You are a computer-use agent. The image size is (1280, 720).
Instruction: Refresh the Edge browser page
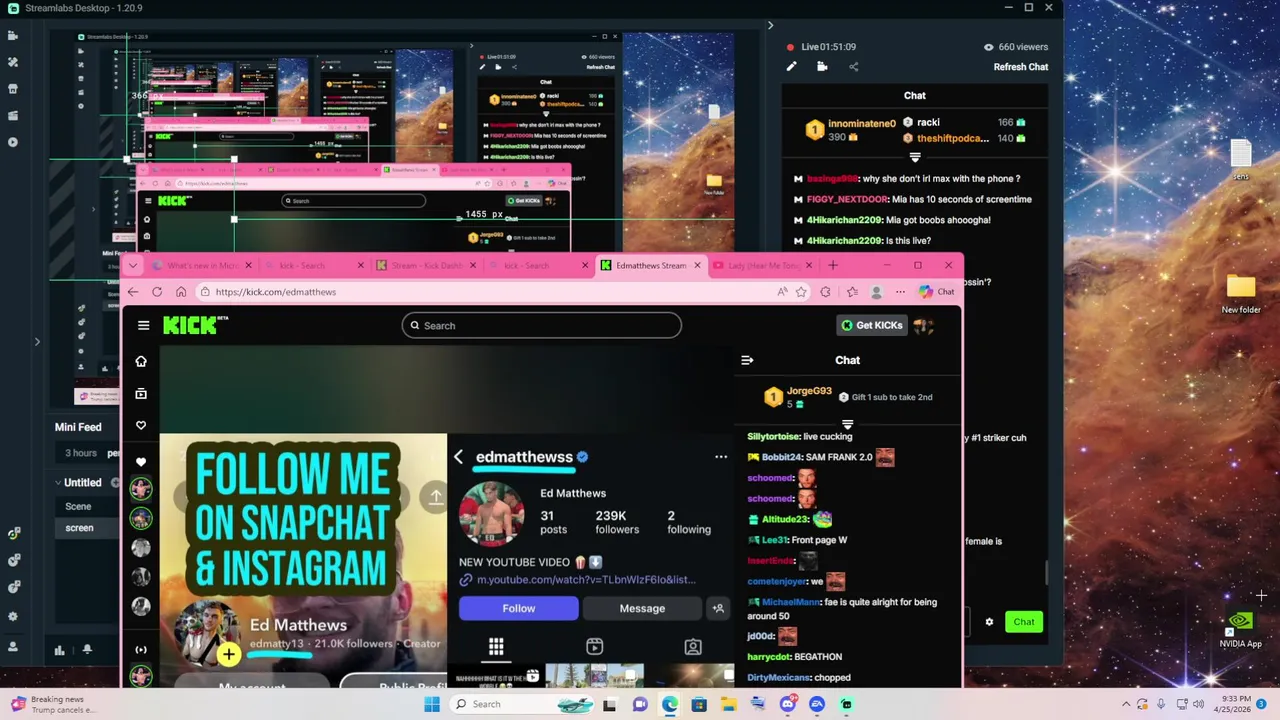click(x=157, y=292)
